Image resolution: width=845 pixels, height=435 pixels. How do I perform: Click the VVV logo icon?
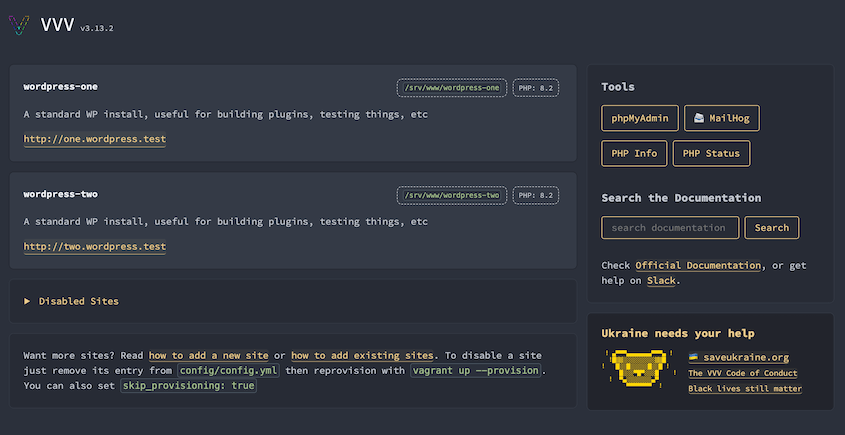[x=19, y=25]
